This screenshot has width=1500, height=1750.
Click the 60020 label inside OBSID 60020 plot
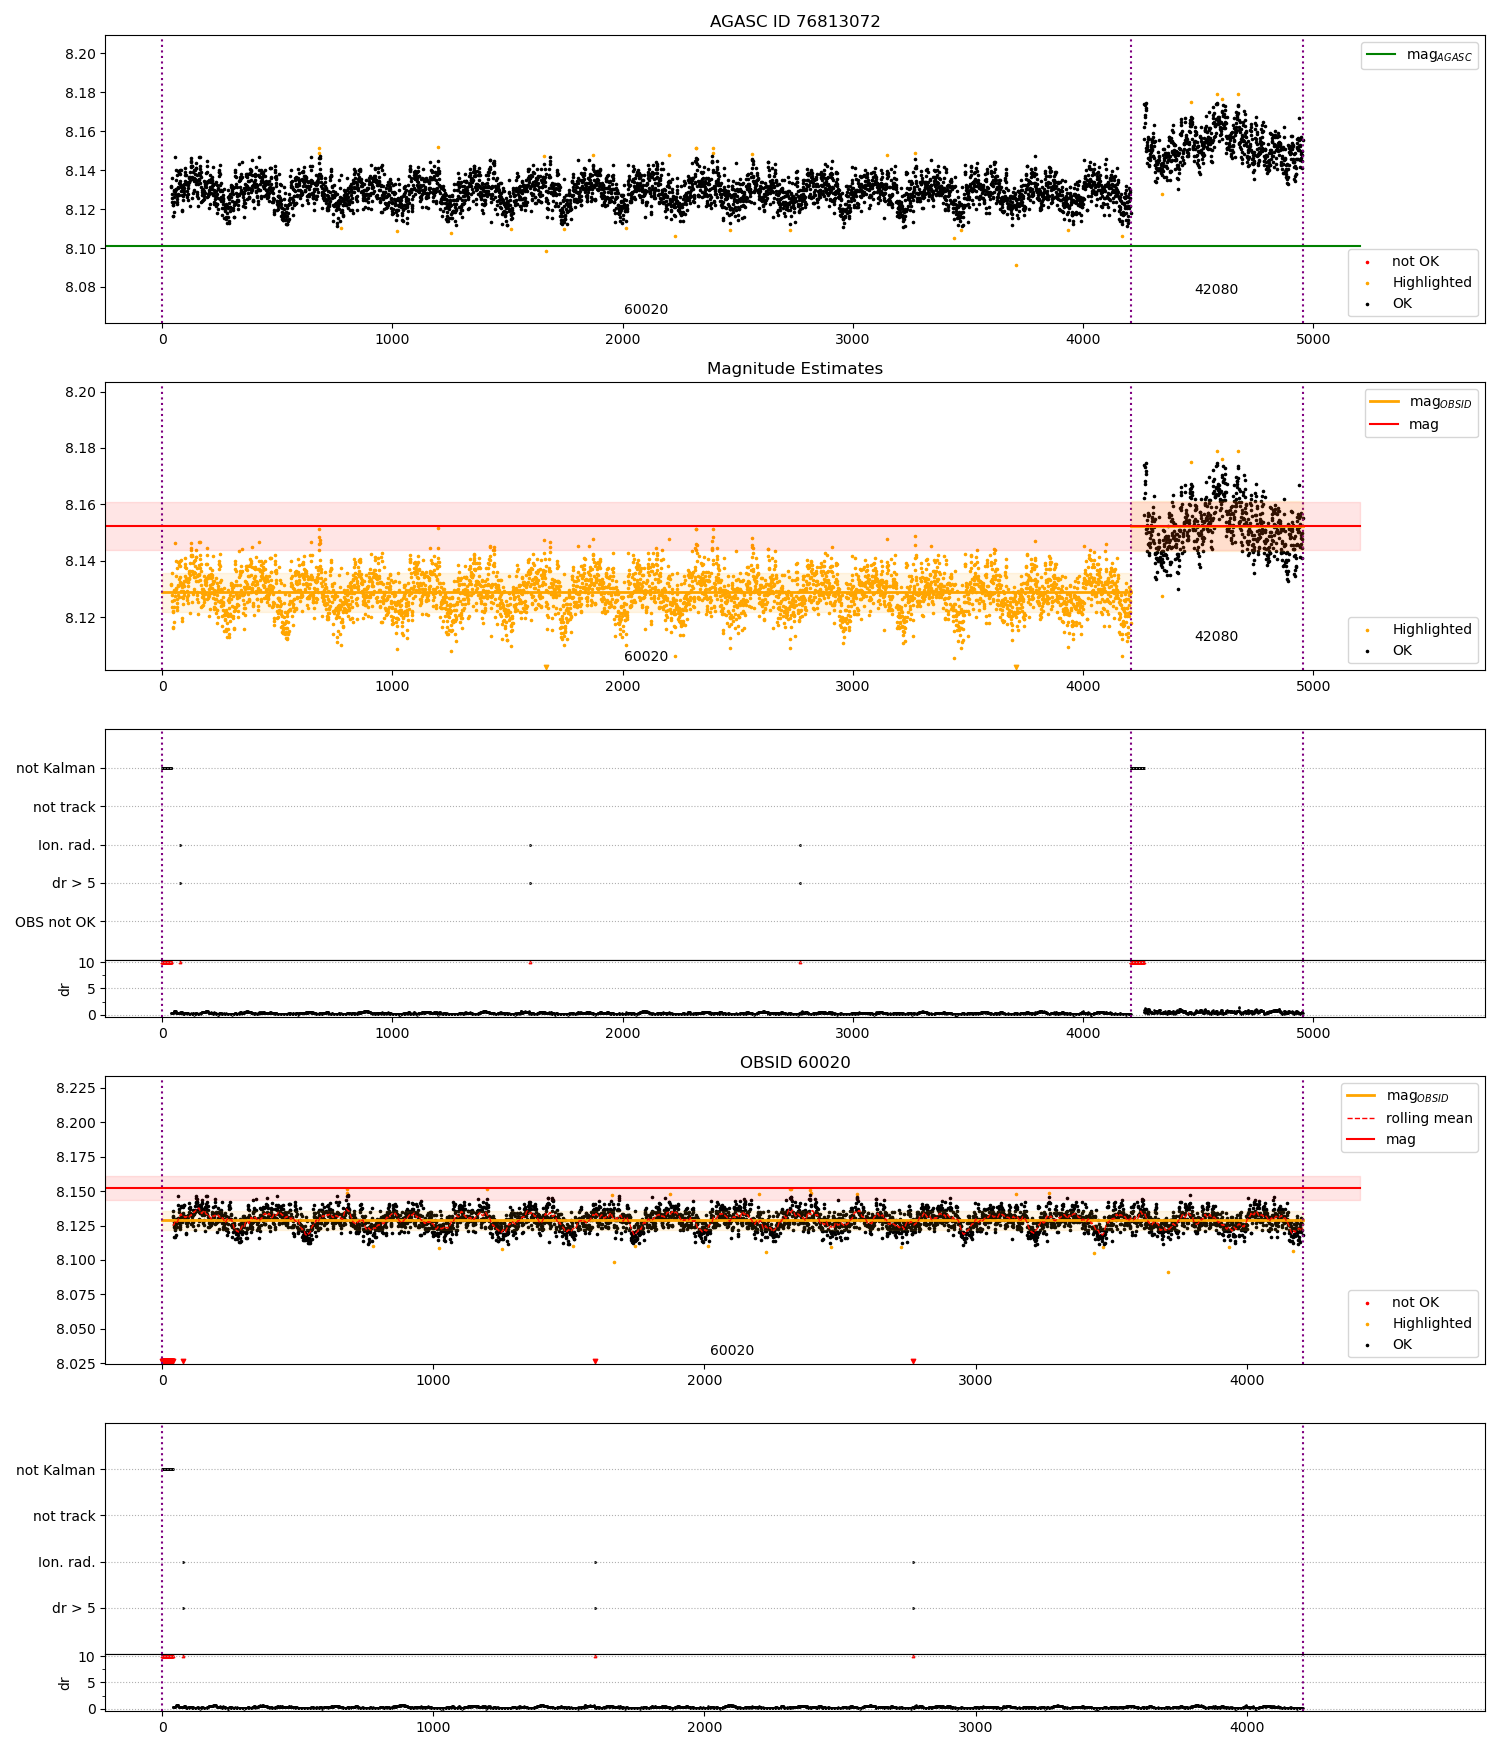coord(732,1351)
